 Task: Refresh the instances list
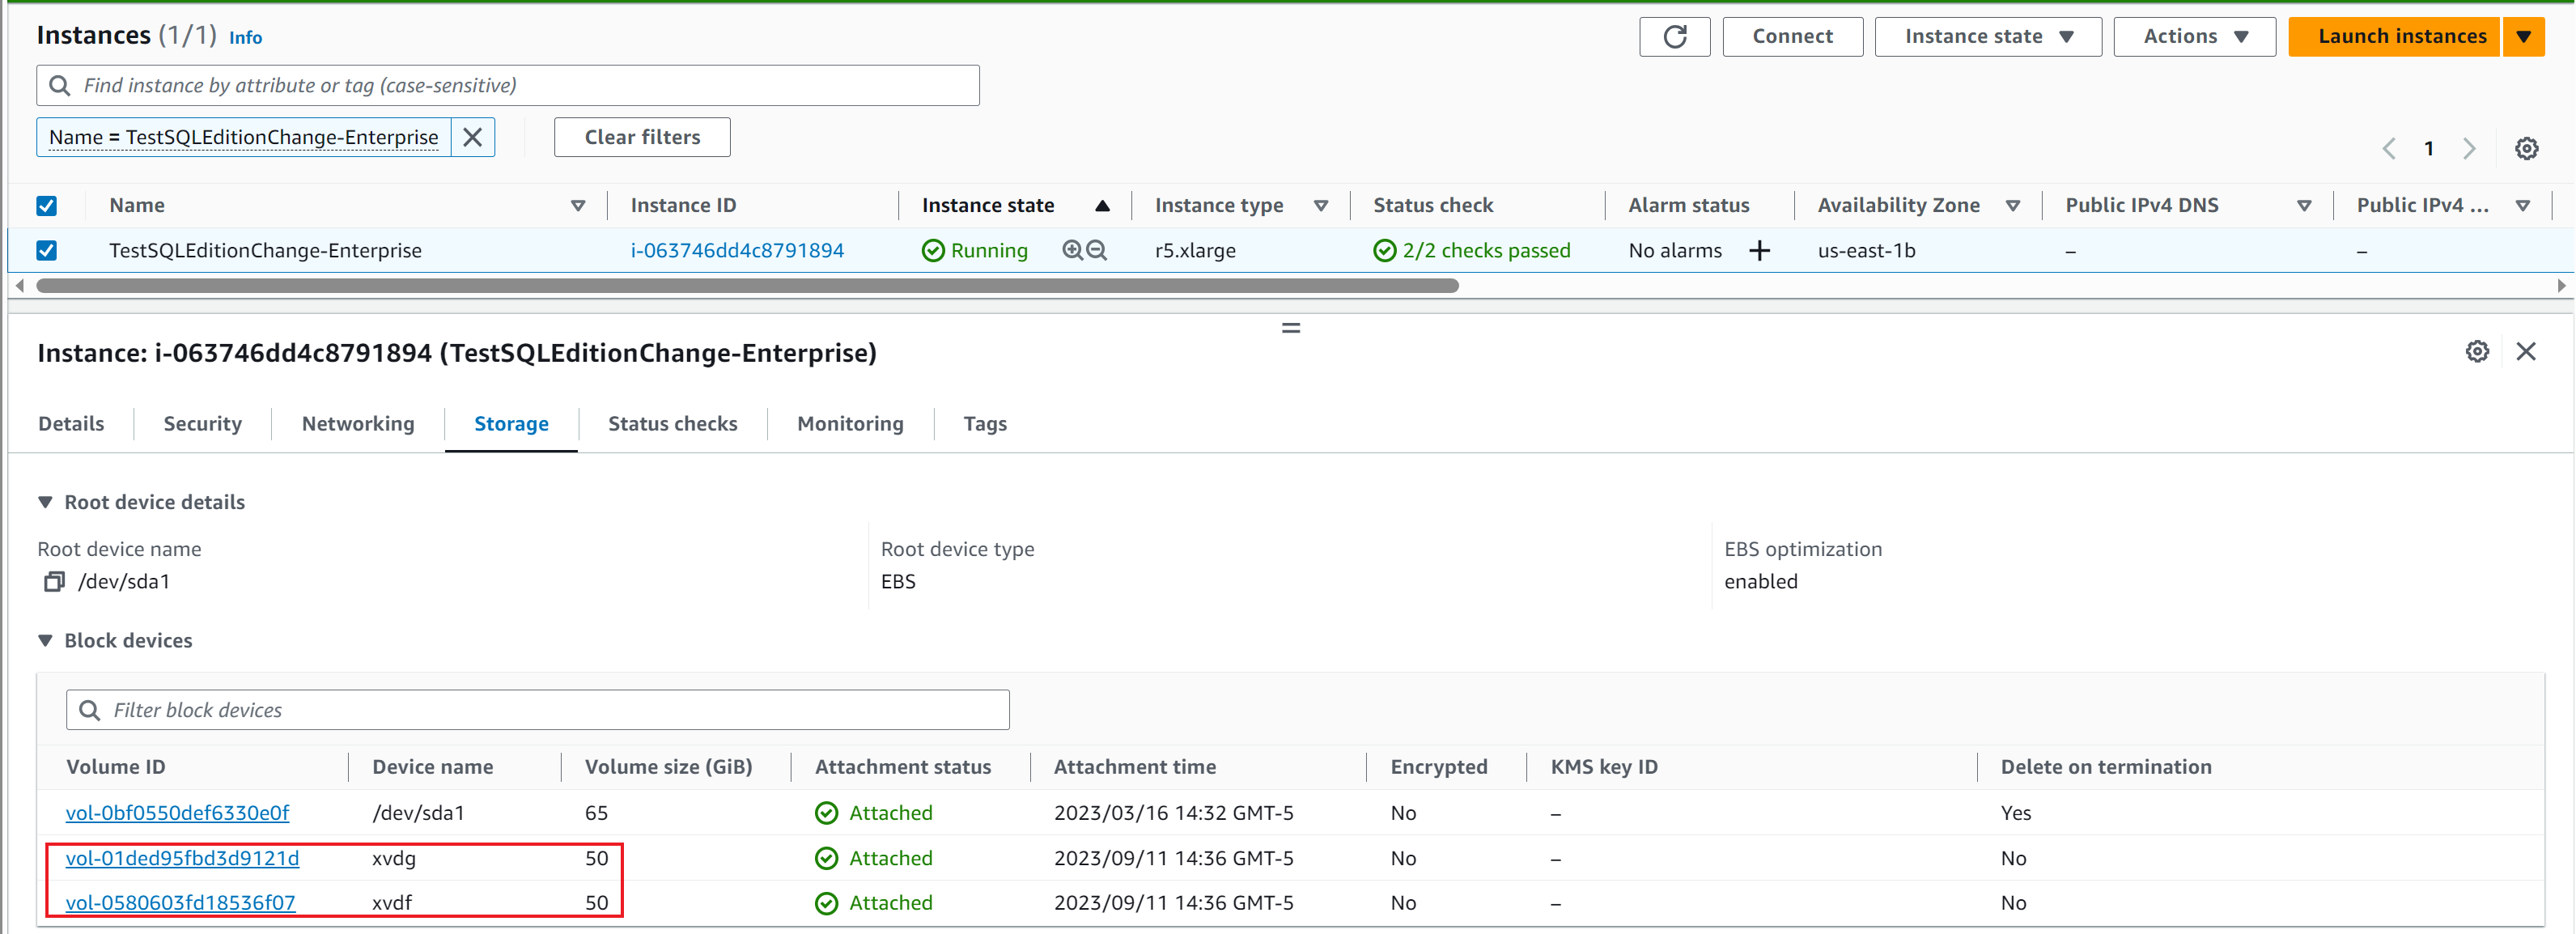pyautogui.click(x=1674, y=36)
